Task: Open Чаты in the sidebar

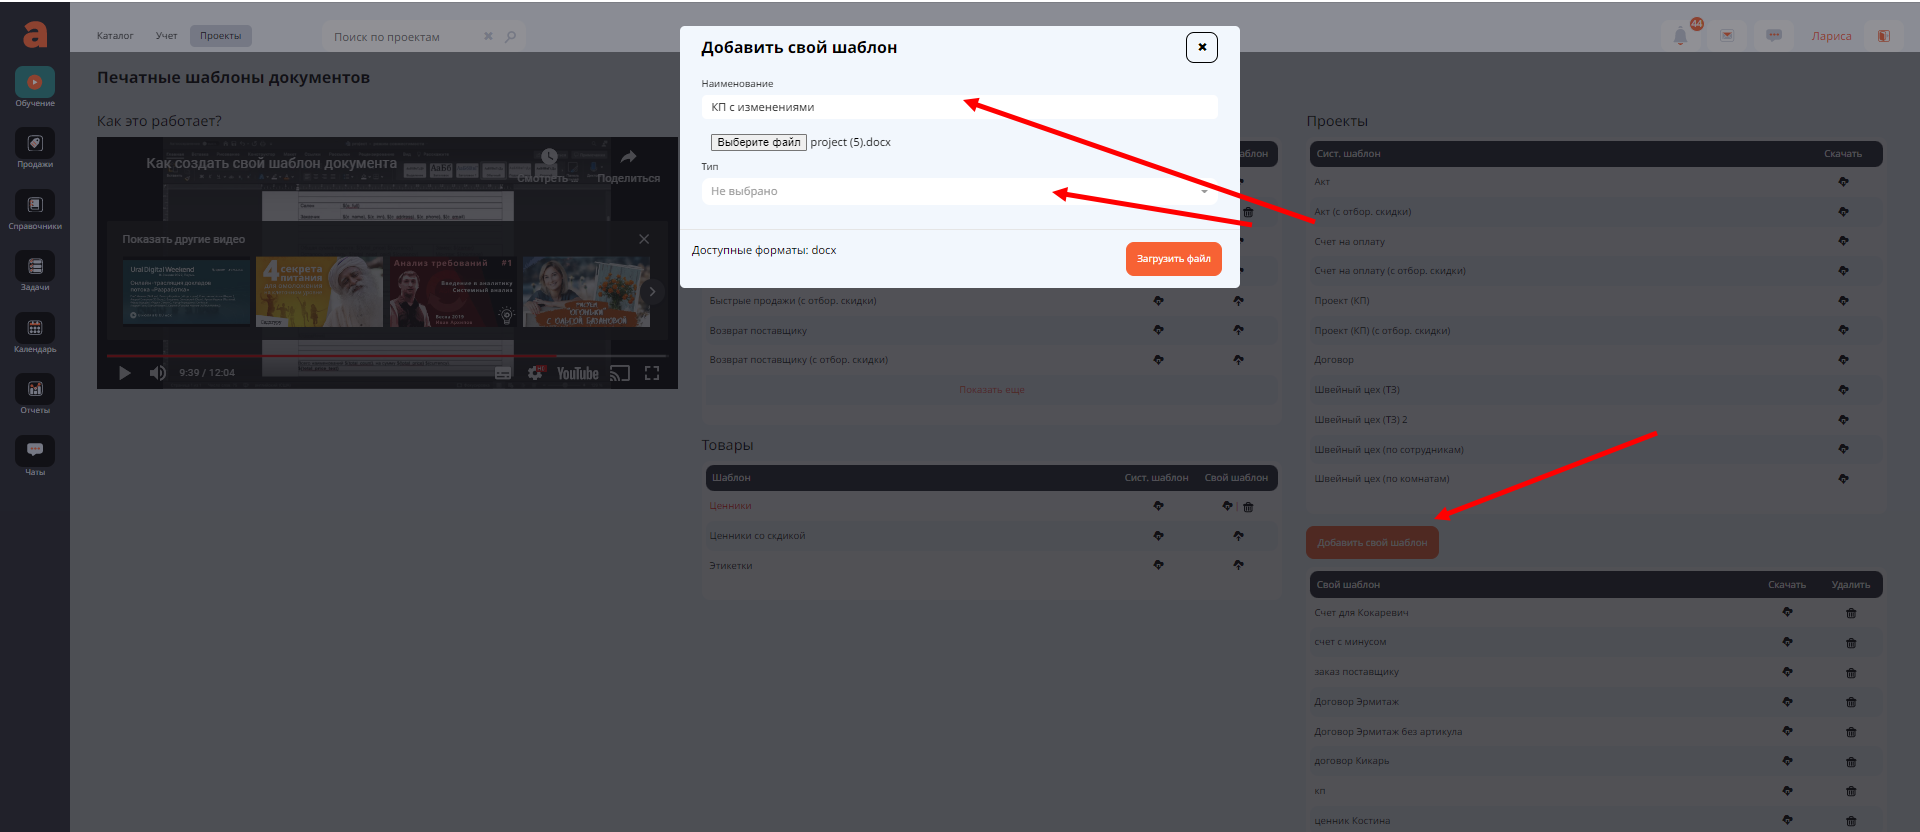Action: (x=35, y=455)
